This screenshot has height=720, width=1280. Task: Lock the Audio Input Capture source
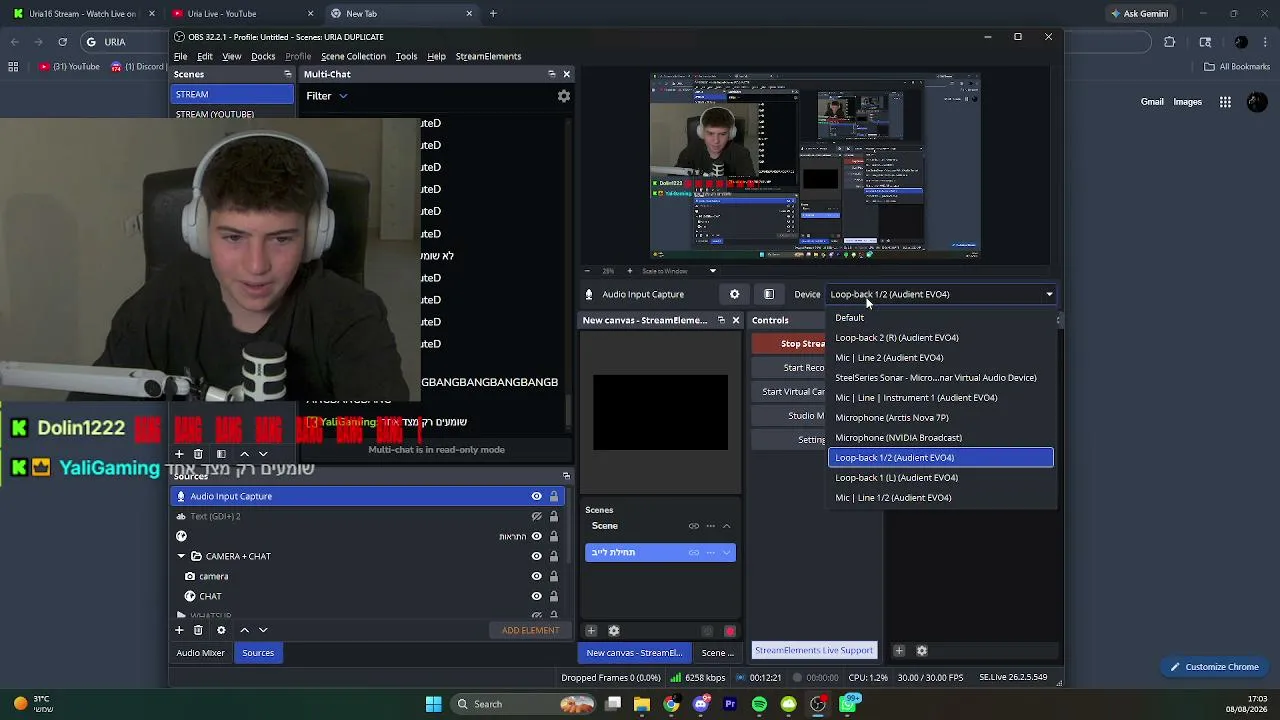553,496
